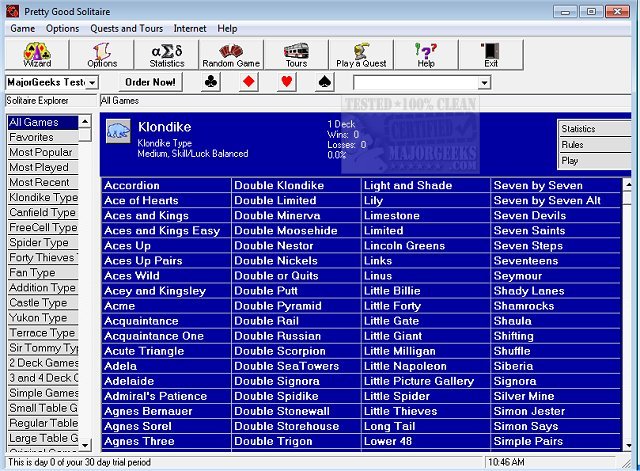Open the Quests and Tours menu
640x471 pixels.
click(126, 29)
